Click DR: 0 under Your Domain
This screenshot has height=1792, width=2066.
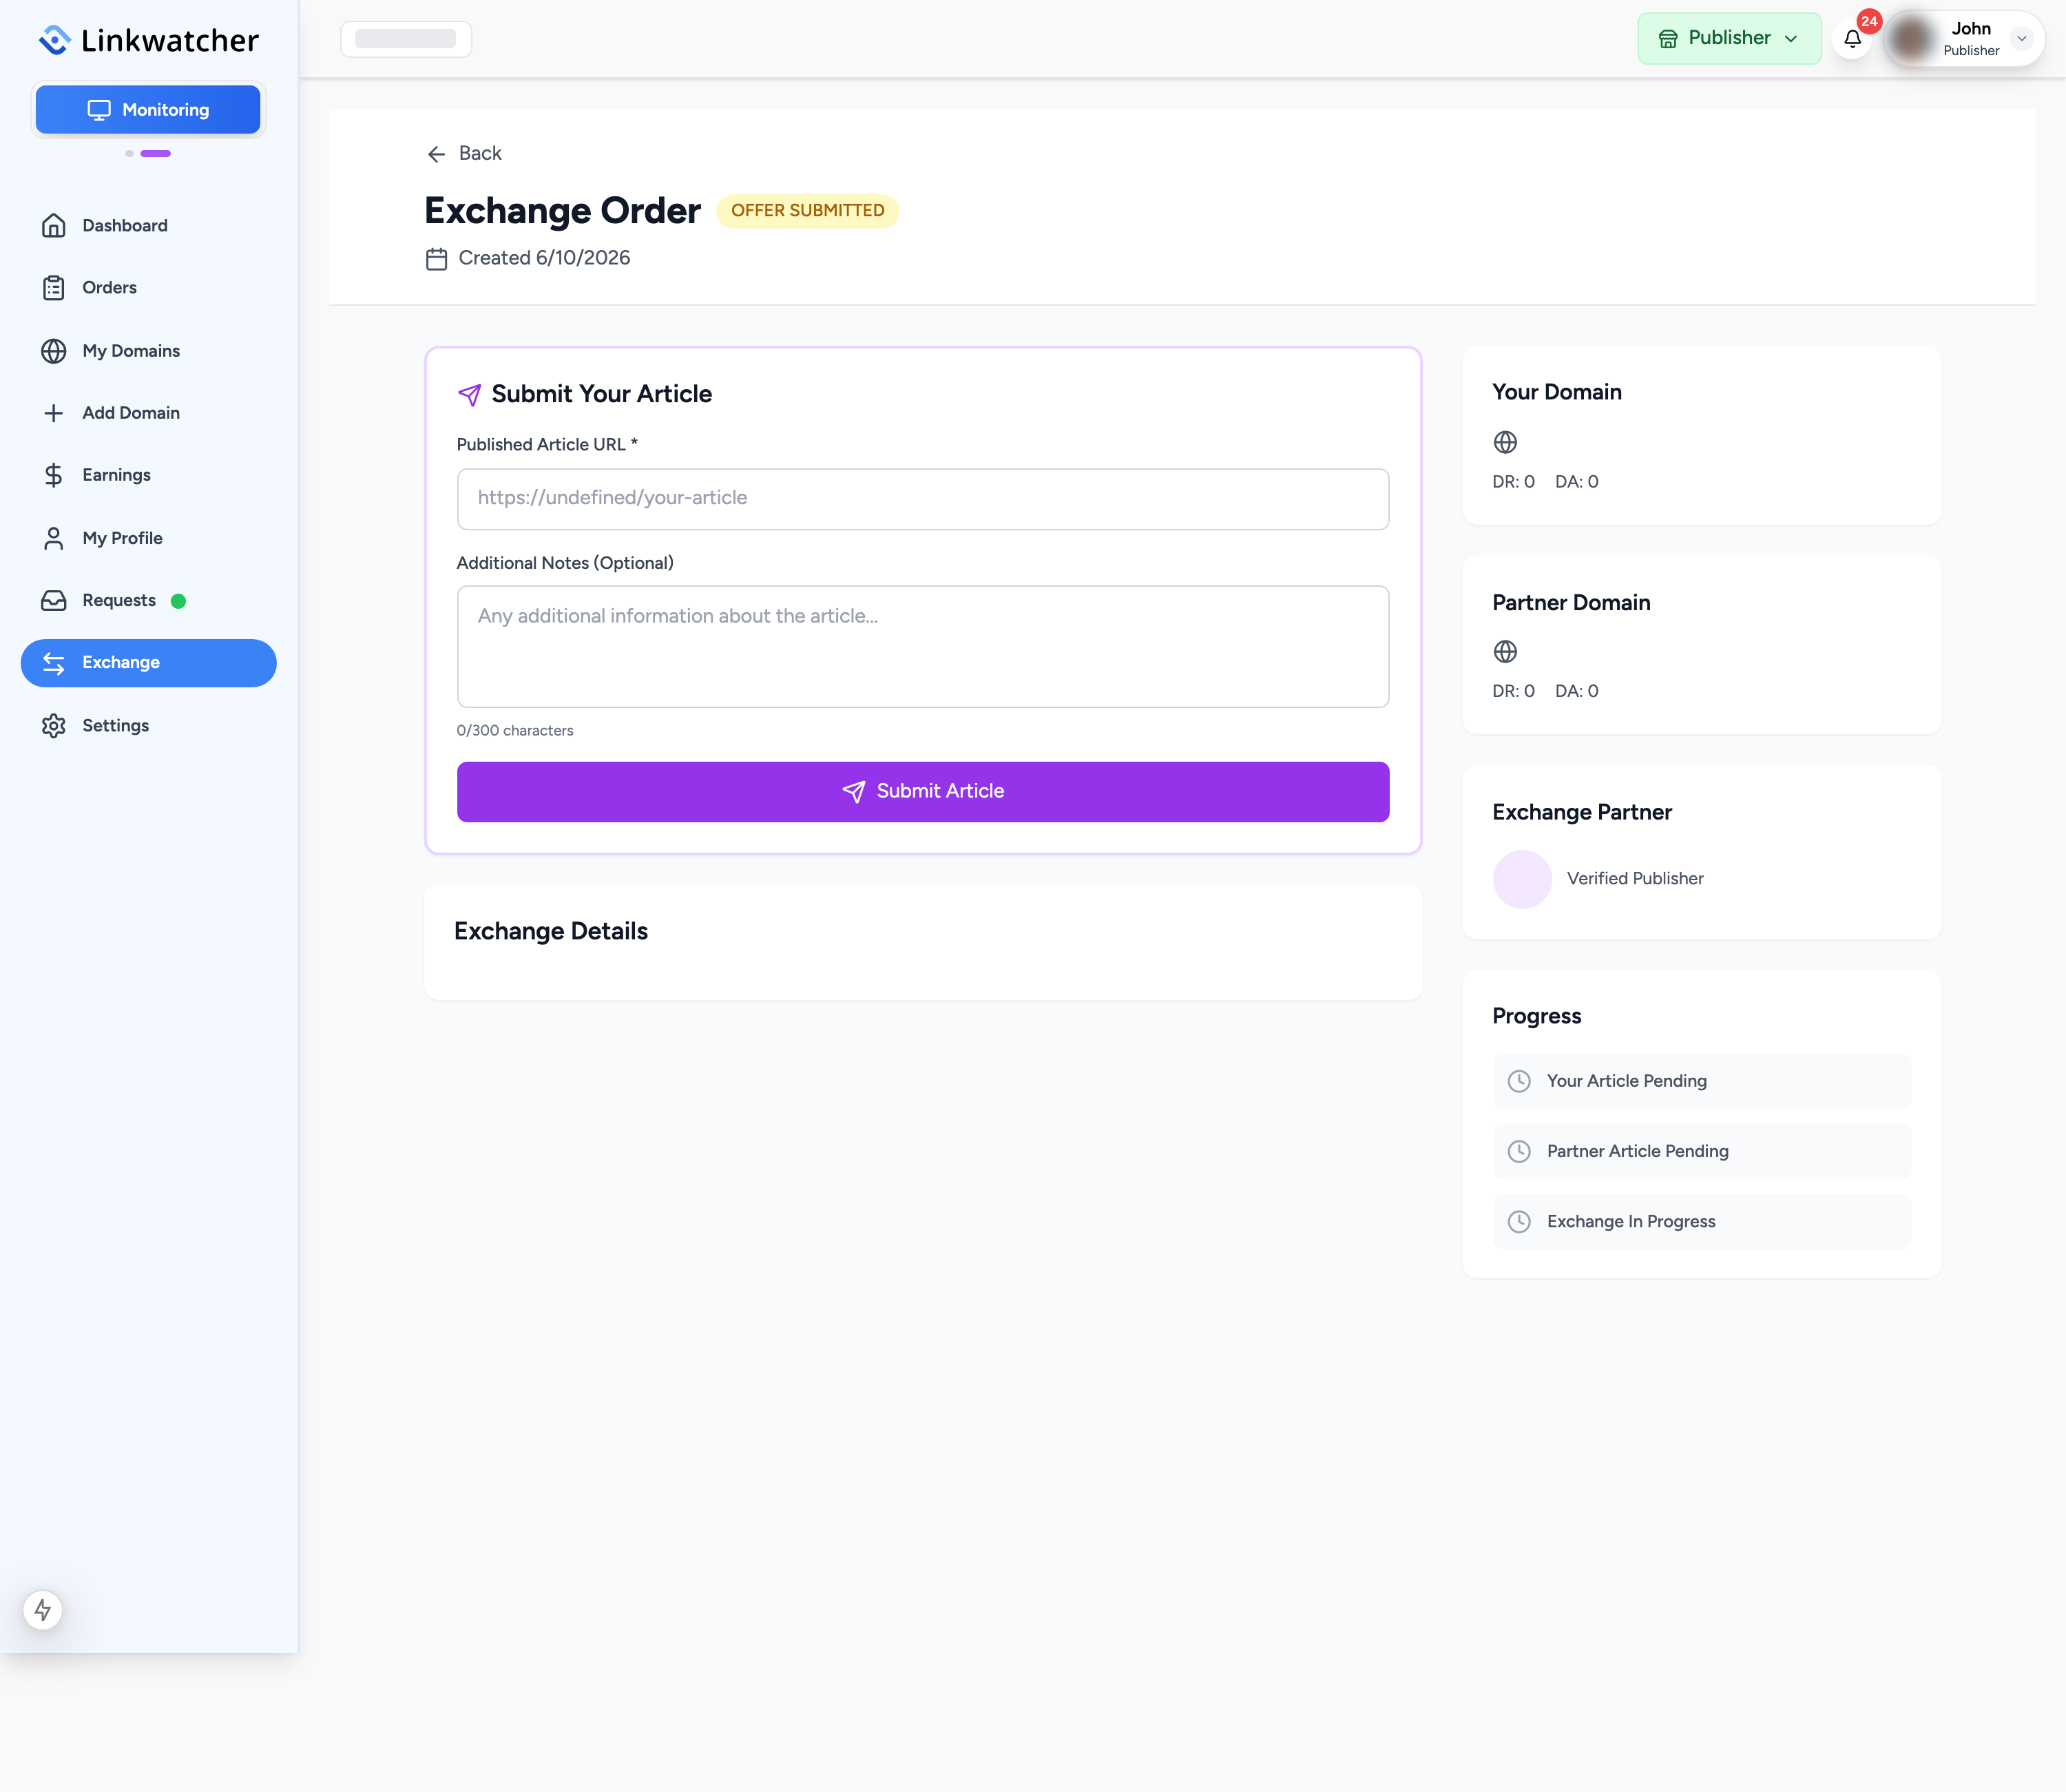(1513, 482)
